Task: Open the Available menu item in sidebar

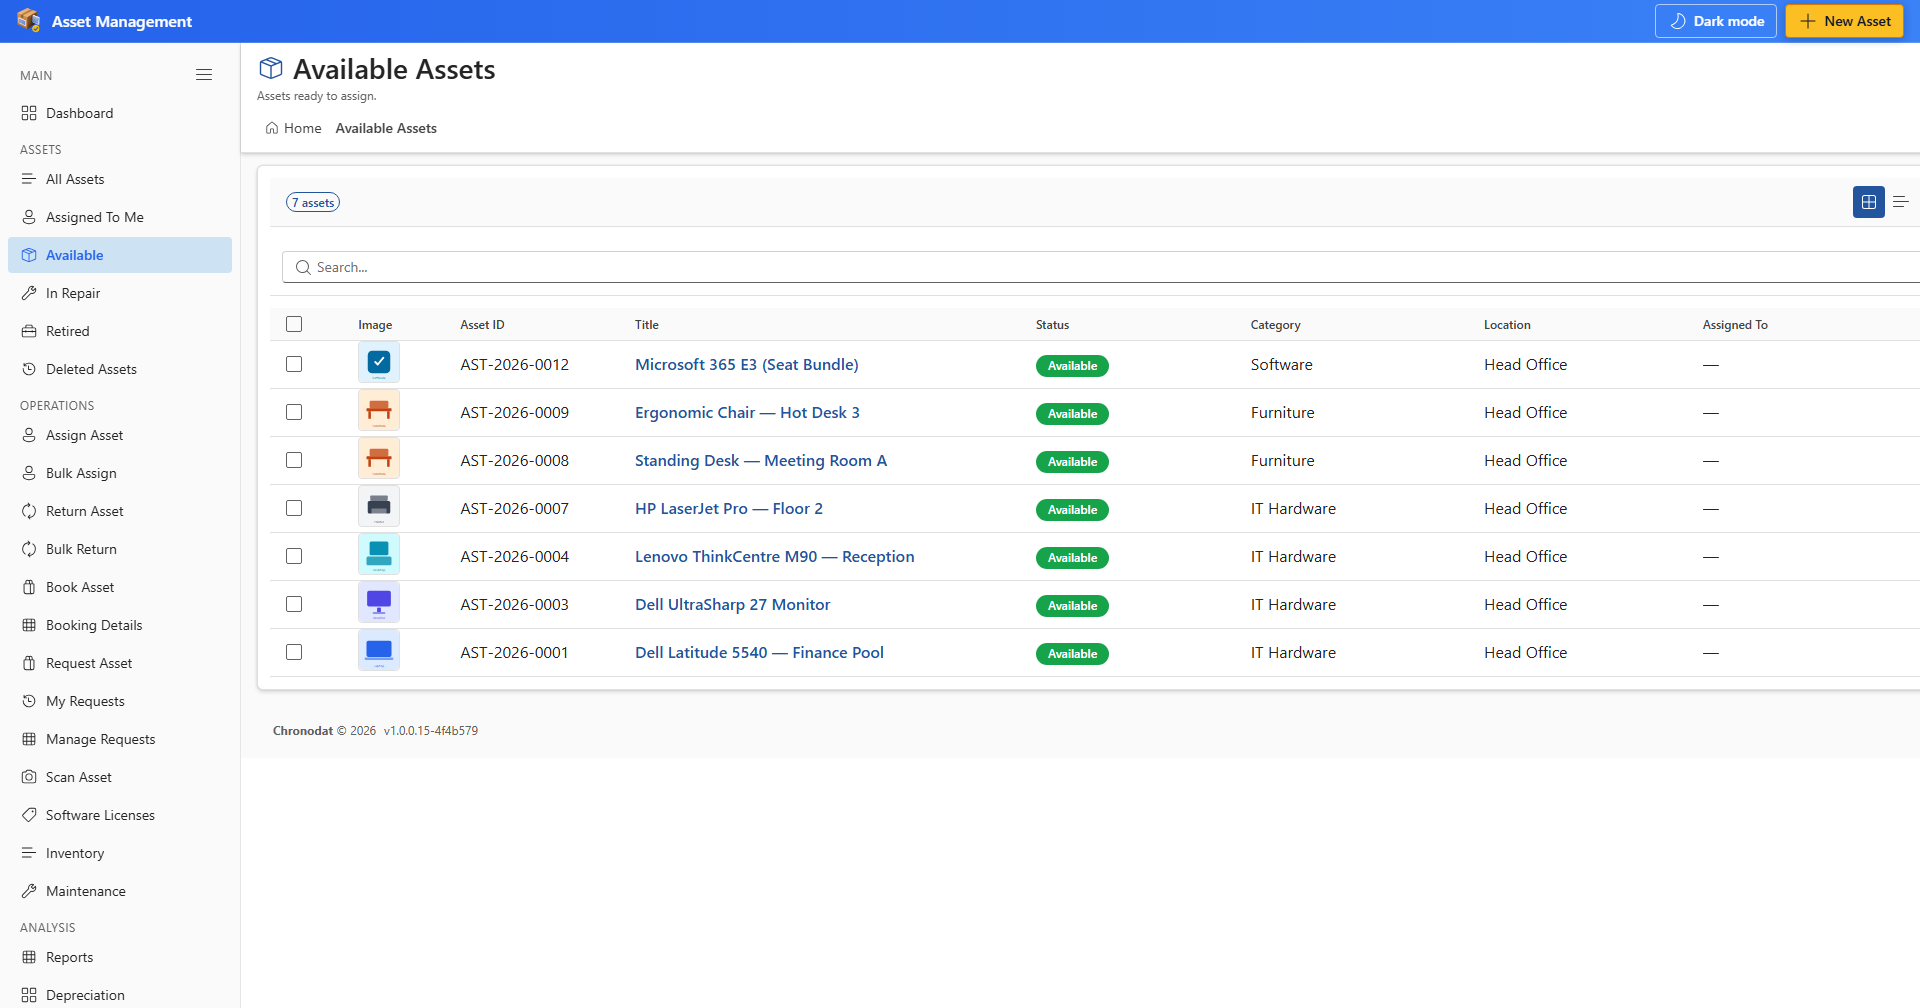Action: click(x=120, y=255)
